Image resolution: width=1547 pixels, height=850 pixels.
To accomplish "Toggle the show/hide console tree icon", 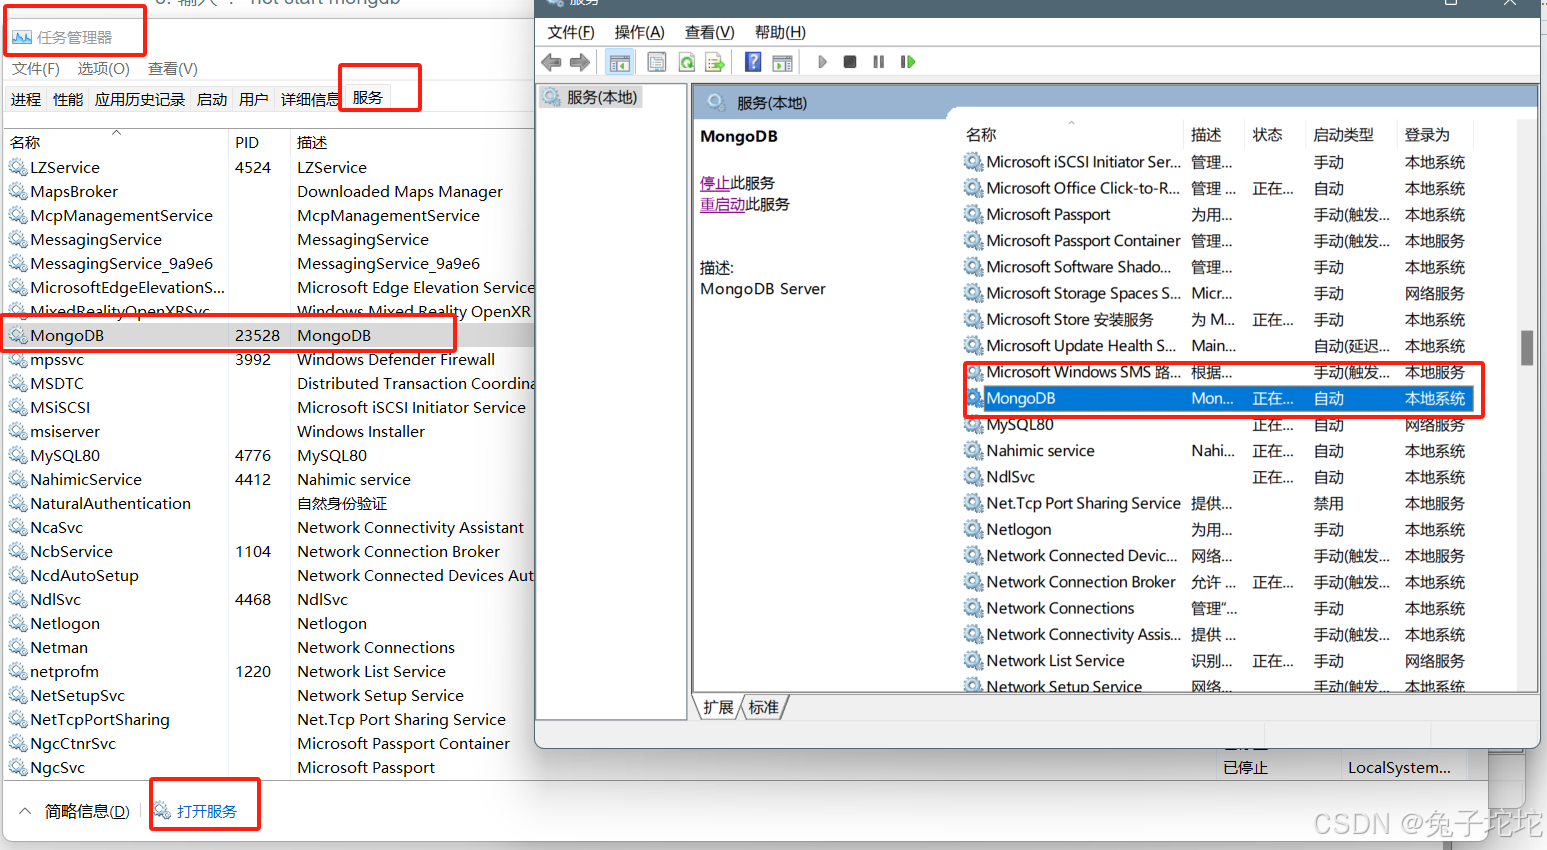I will (x=620, y=62).
